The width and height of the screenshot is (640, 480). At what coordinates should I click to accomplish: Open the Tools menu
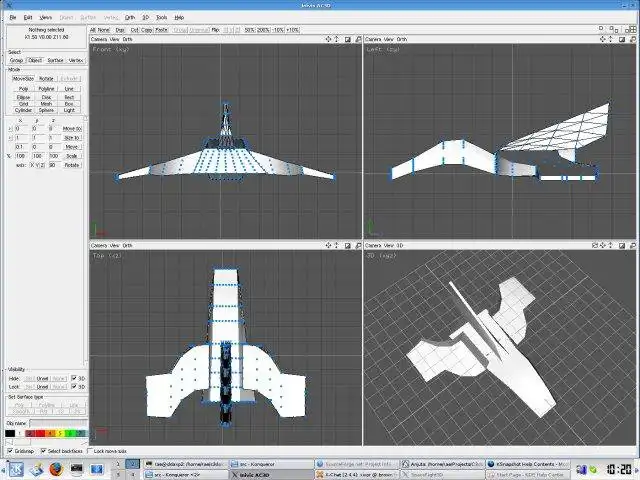tap(162, 18)
